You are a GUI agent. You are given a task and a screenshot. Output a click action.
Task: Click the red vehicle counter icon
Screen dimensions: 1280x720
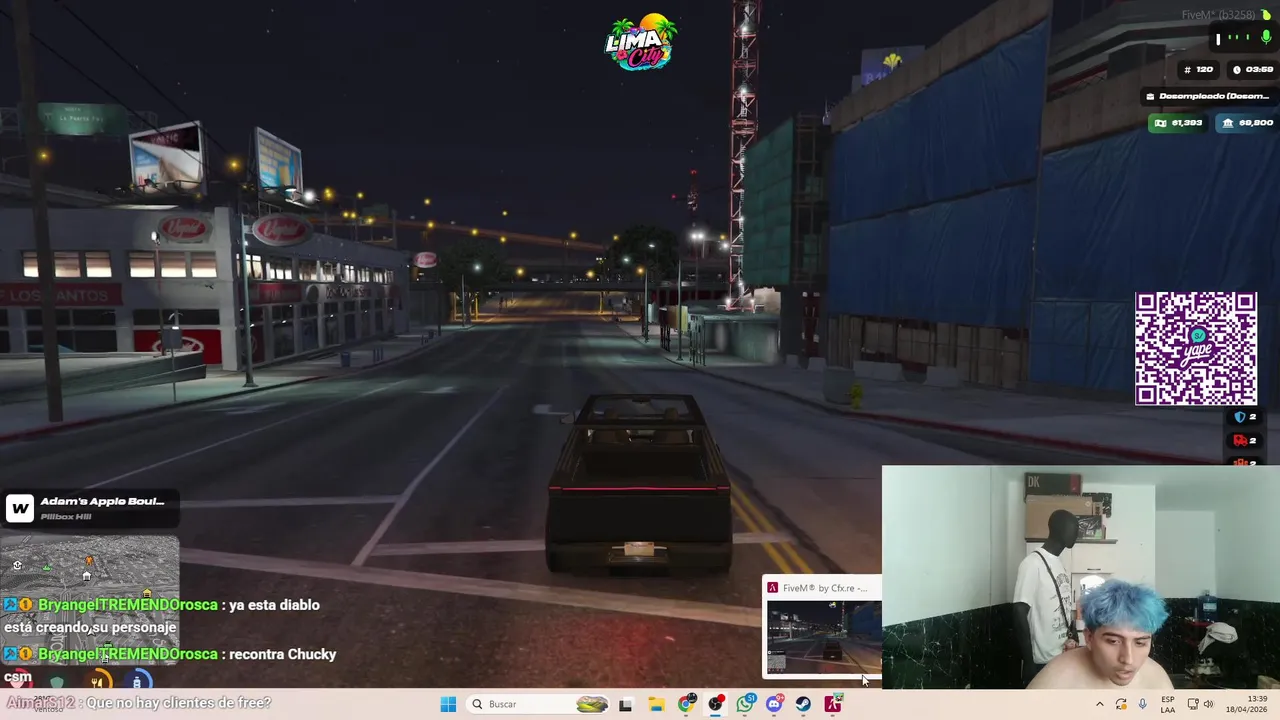(1240, 441)
